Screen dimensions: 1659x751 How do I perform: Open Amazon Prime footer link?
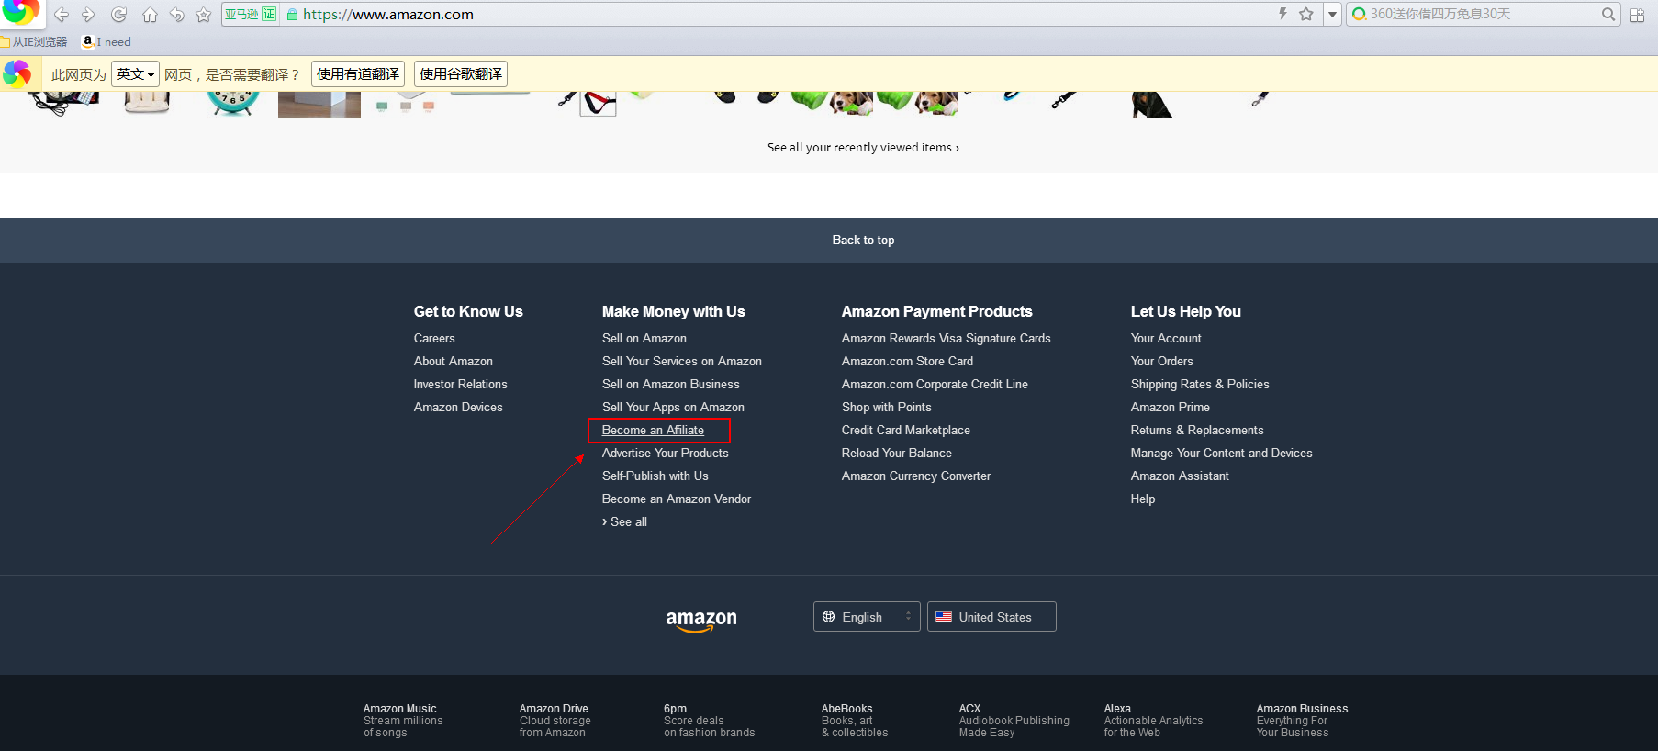pyautogui.click(x=1170, y=407)
